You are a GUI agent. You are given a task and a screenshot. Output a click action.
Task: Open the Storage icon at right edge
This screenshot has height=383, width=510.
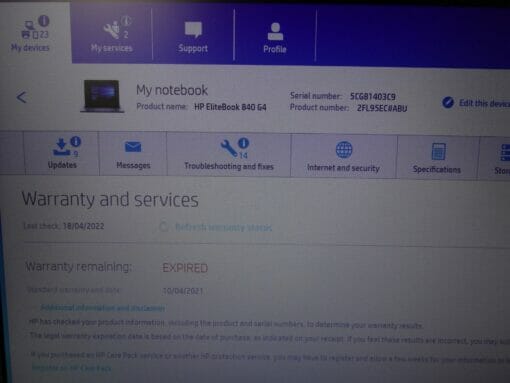(505, 153)
